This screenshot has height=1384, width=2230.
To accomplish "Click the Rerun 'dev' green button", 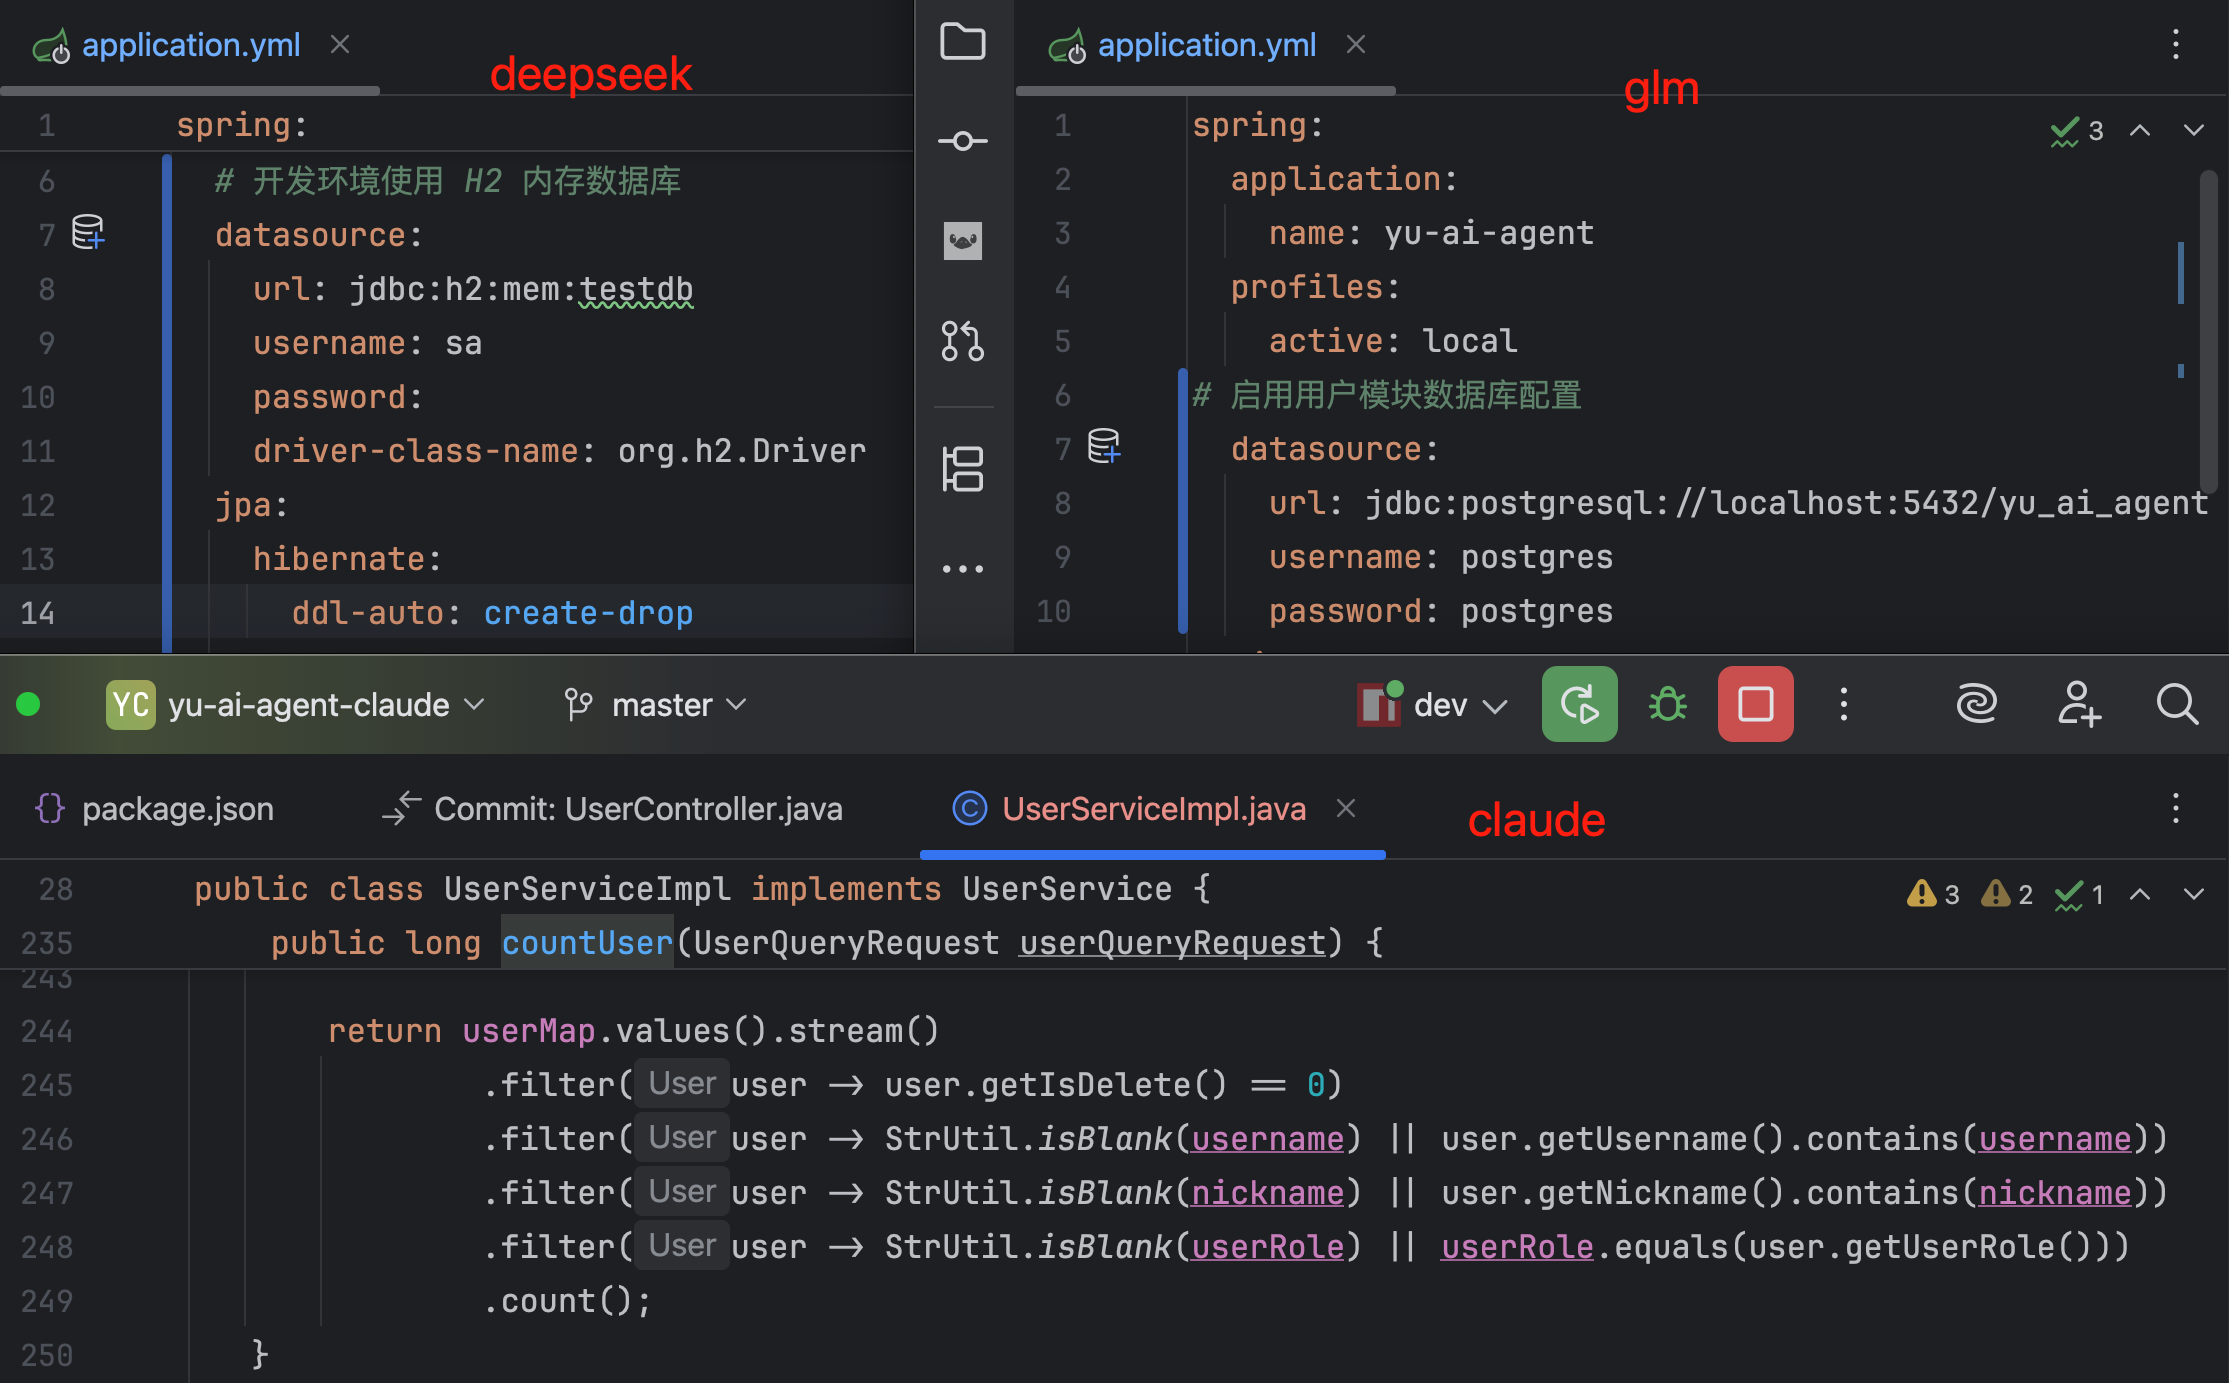I will click(1579, 704).
